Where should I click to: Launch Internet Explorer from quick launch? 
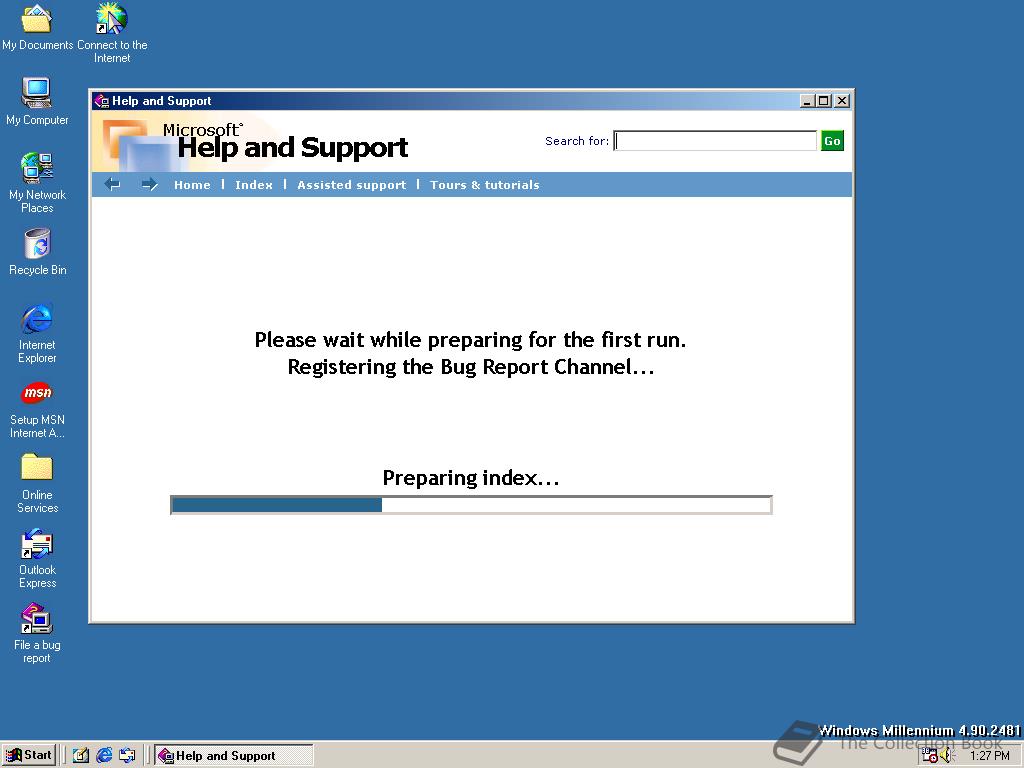pyautogui.click(x=104, y=756)
